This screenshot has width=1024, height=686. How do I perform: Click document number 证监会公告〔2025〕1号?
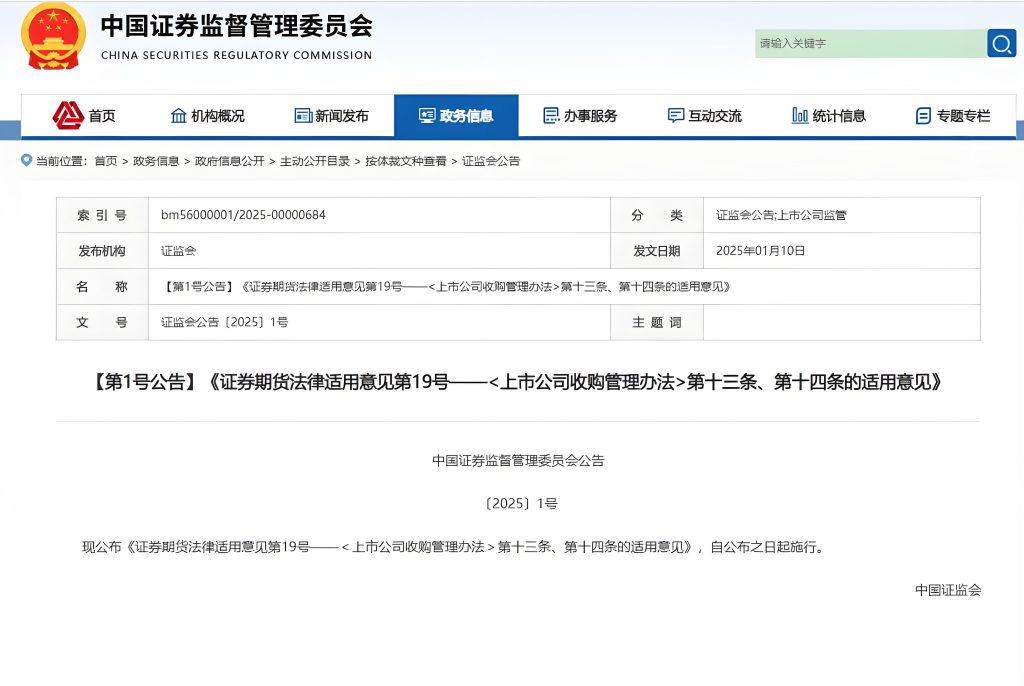coord(225,322)
